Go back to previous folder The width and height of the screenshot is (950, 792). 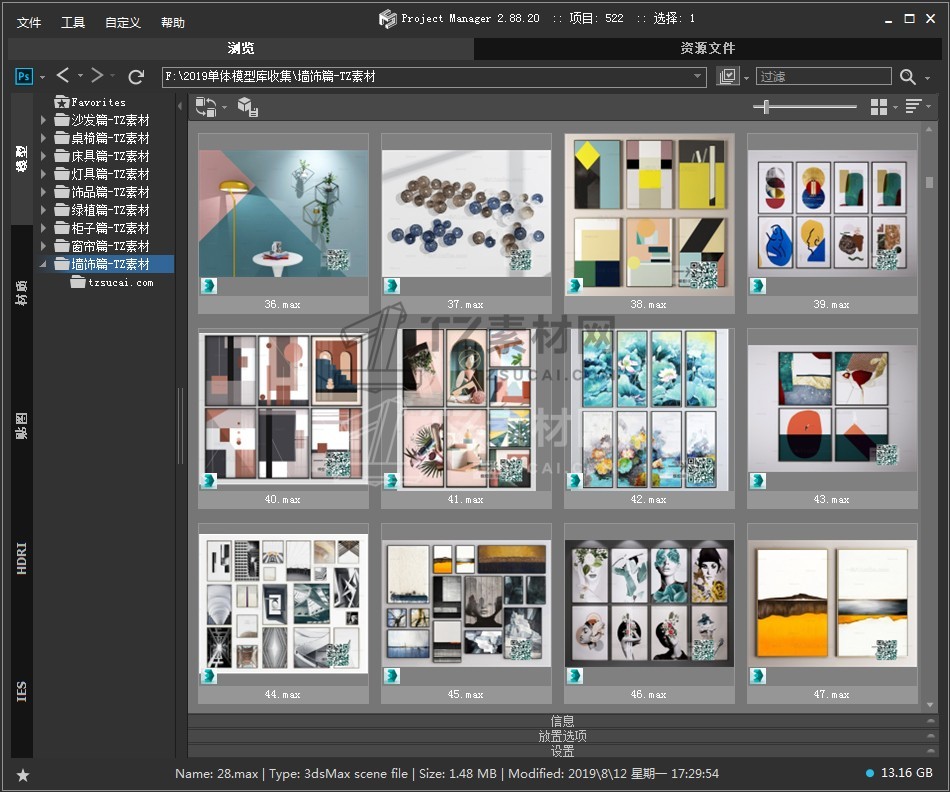63,76
